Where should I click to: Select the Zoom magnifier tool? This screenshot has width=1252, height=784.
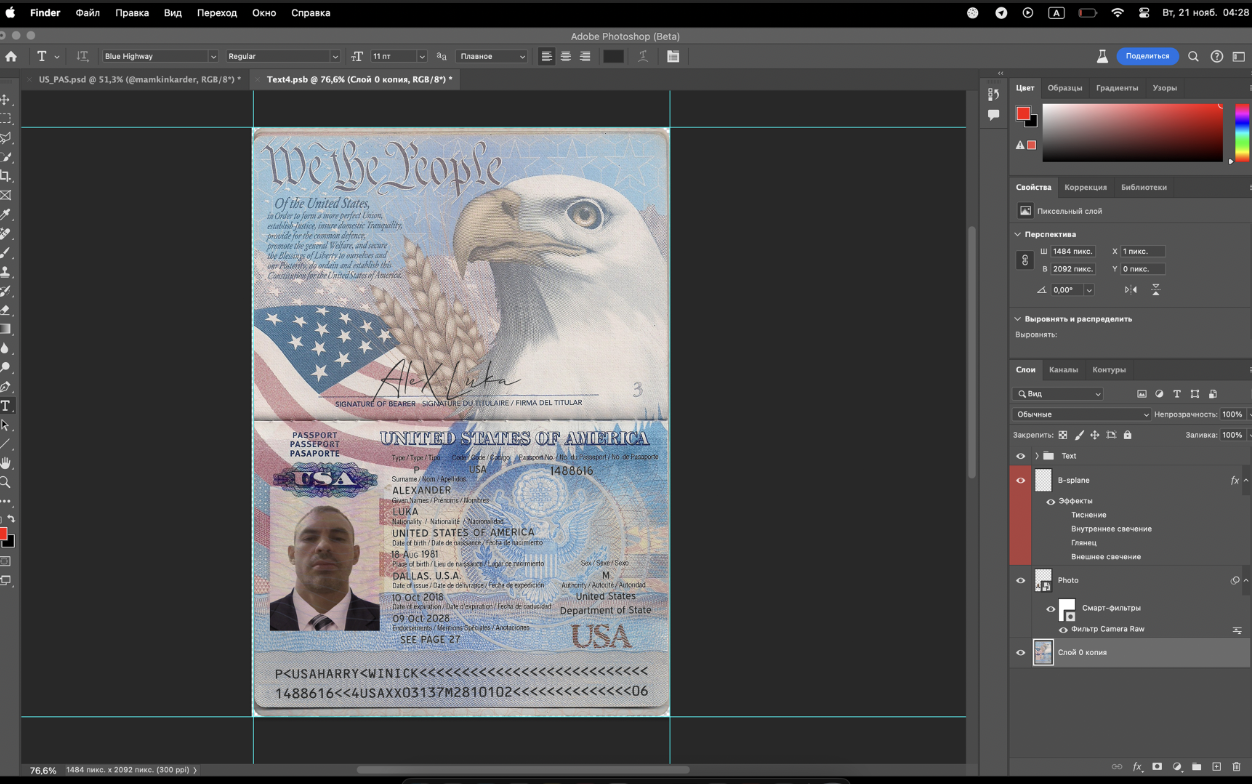[x=5, y=482]
